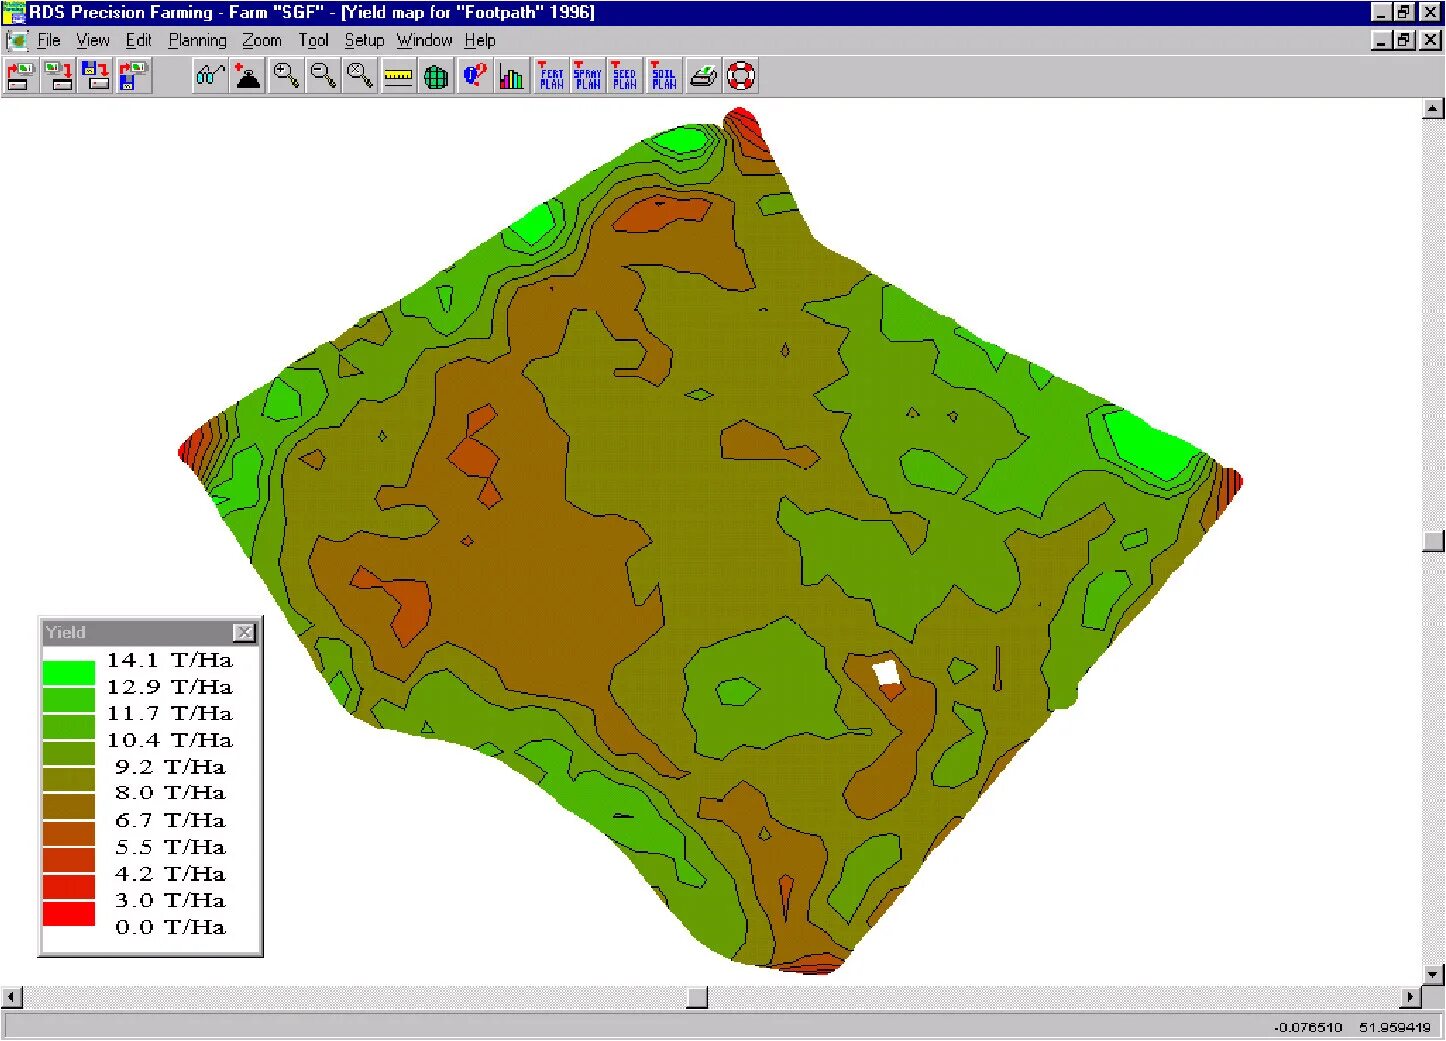Click the import from data card icon
Screen dimensions: 1446x1041
[x=22, y=76]
